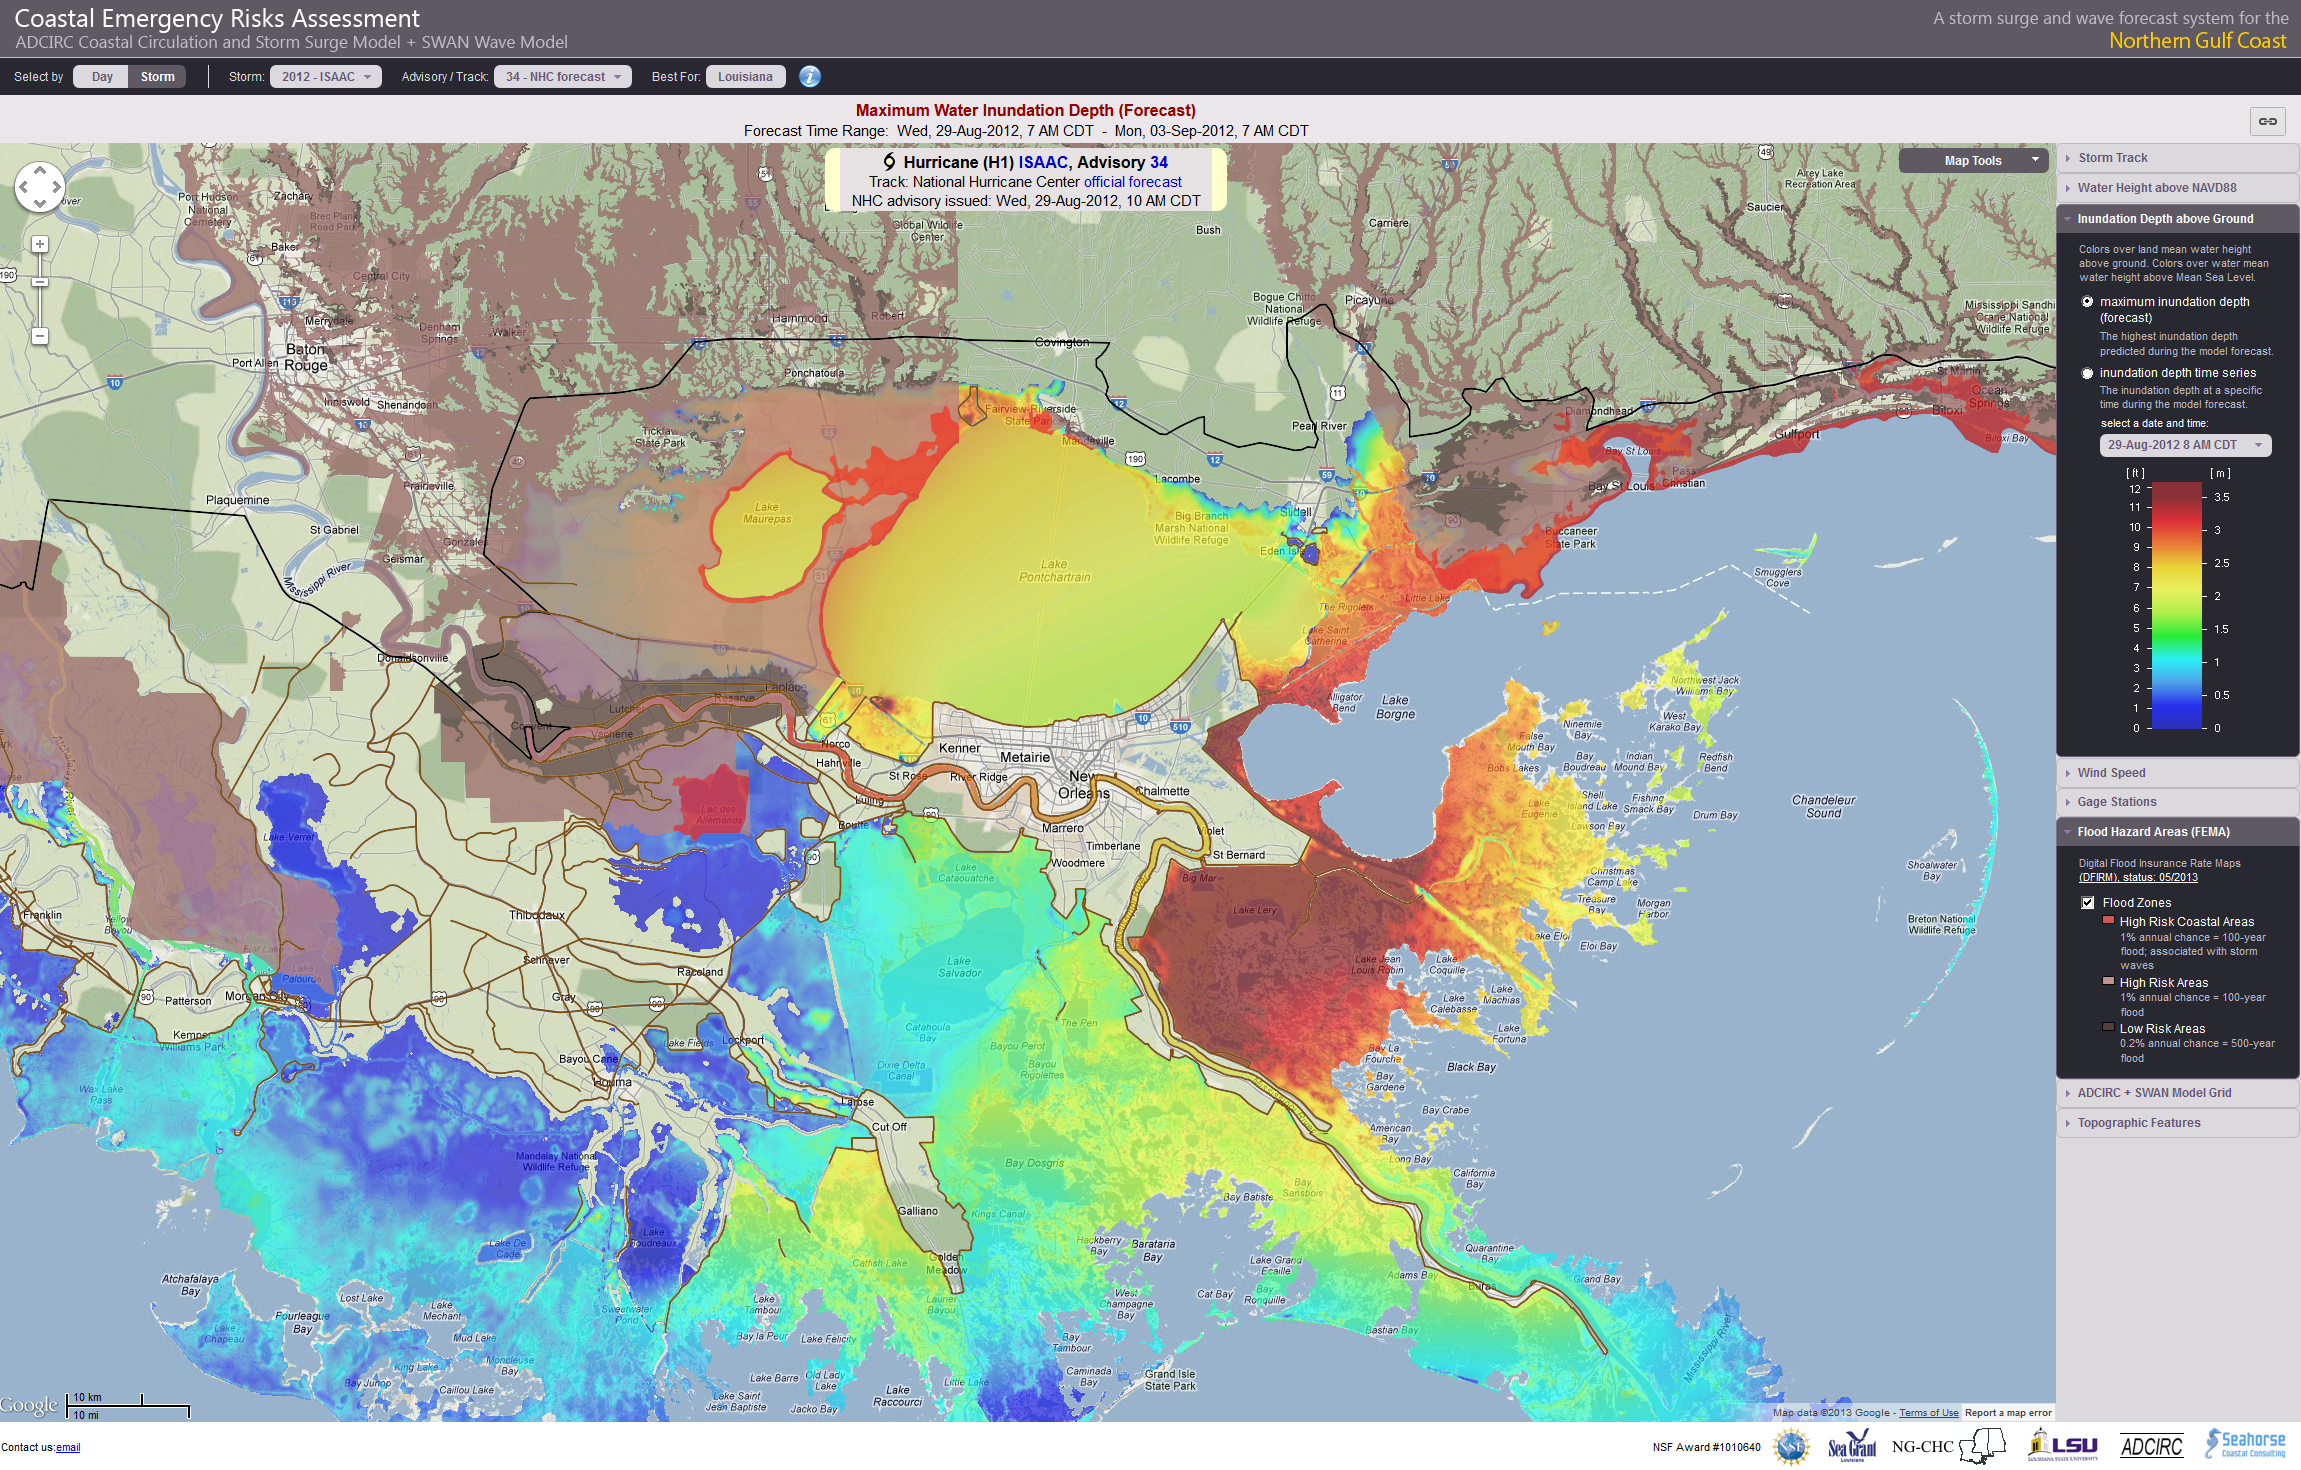
Task: Click the official forecast link
Action: 1132,182
